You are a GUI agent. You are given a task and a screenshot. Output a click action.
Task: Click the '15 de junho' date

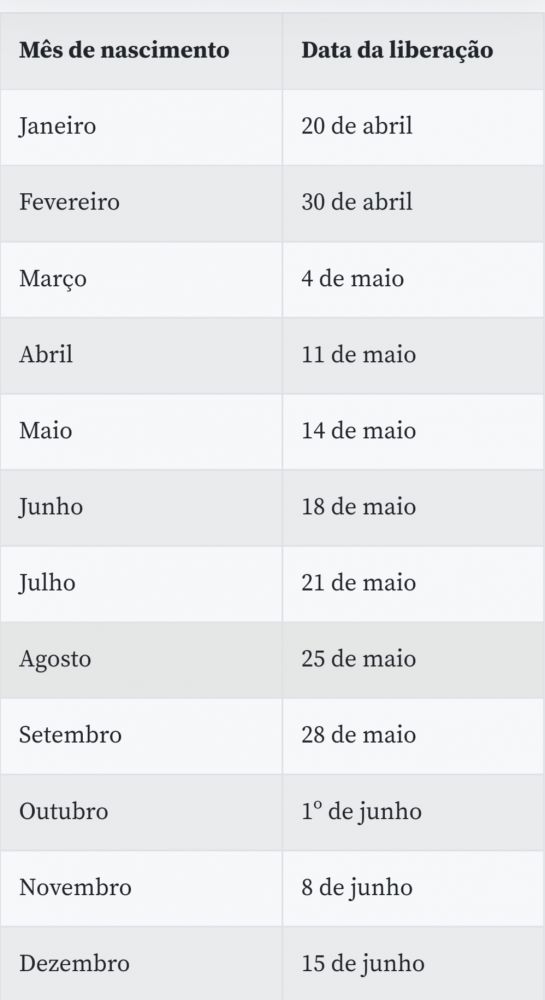point(363,964)
